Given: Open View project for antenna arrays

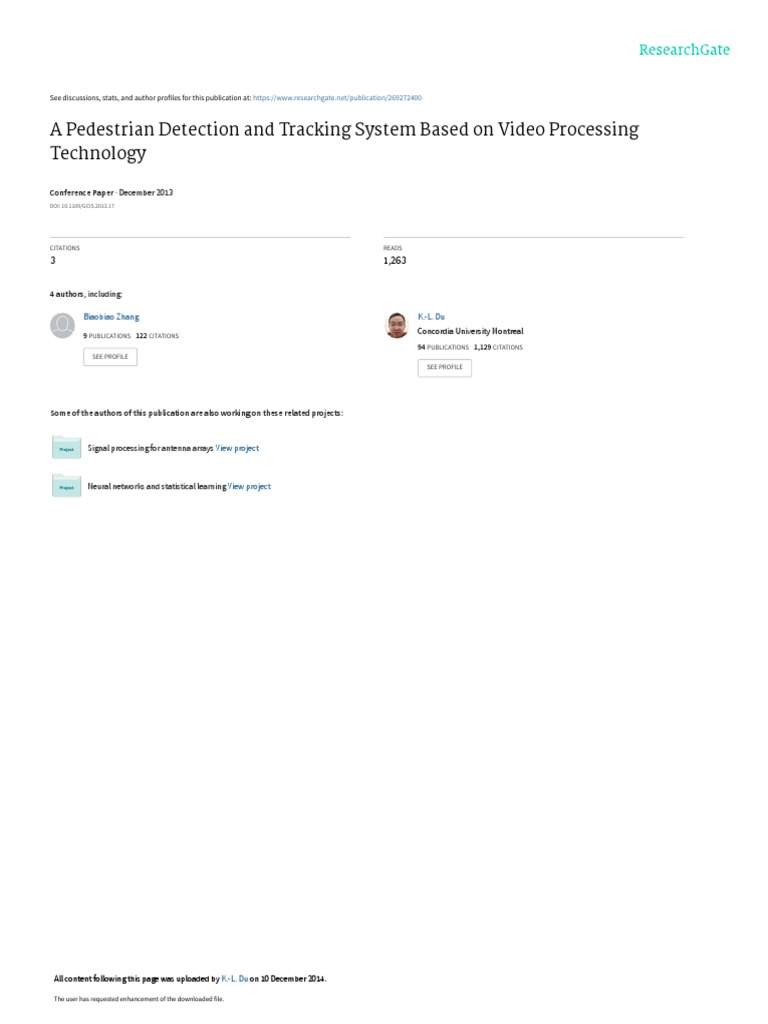Looking at the screenshot, I should pyautogui.click(x=237, y=448).
